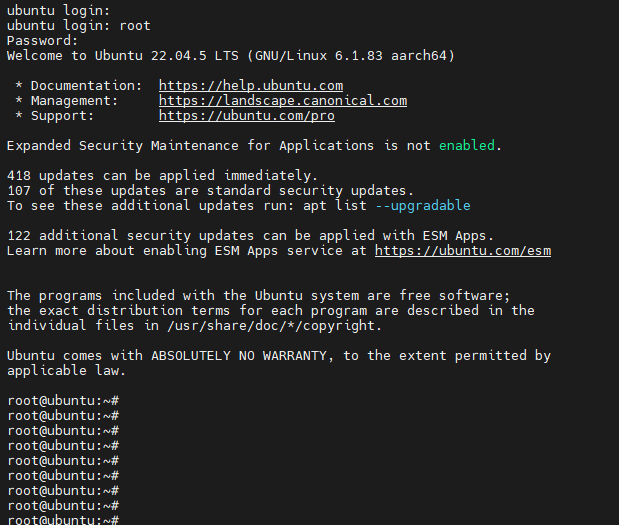619x525 pixels.
Task: Click the "* Documentation:" label
Action: tap(78, 86)
